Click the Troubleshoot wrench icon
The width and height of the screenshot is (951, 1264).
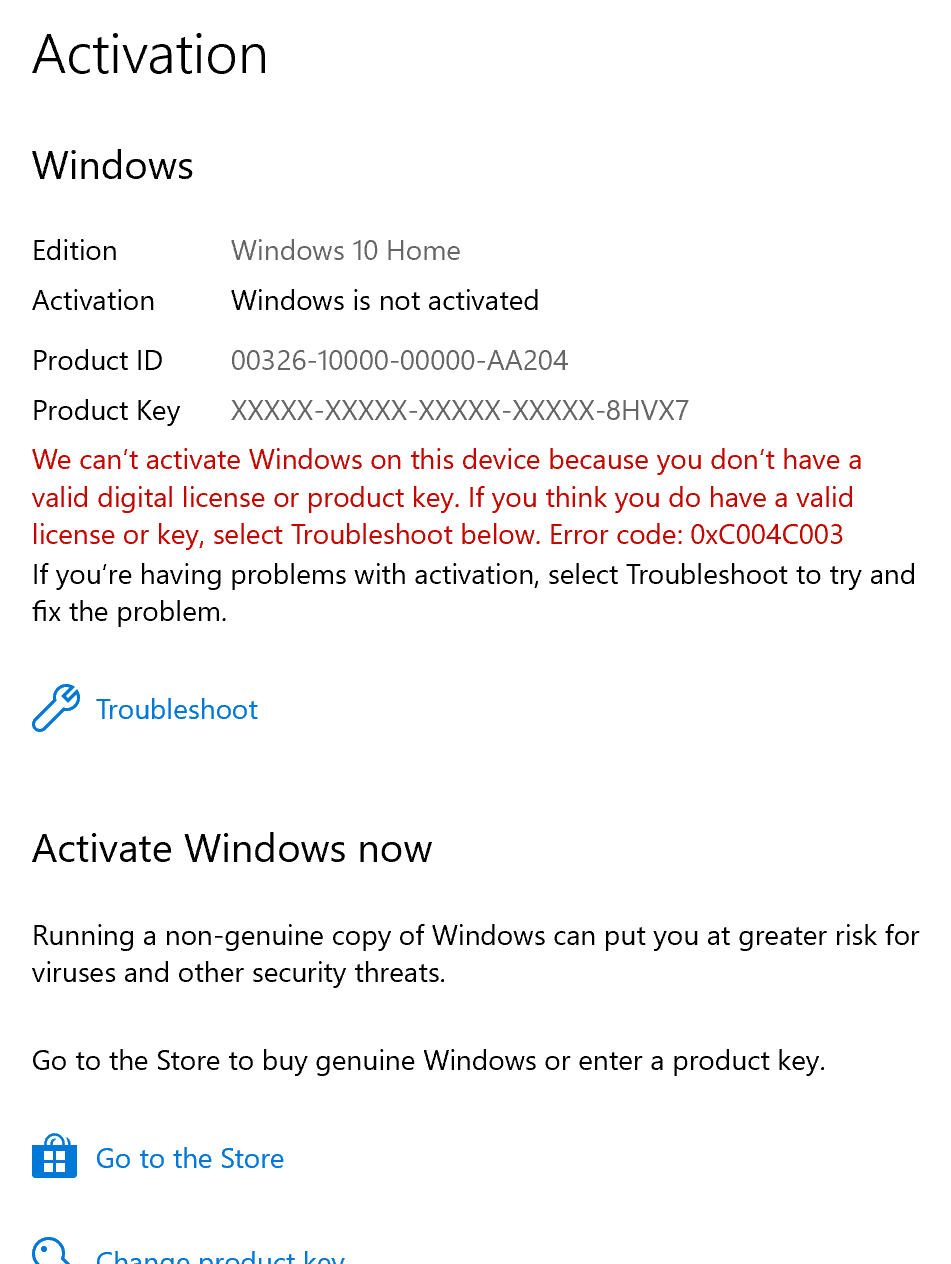56,709
